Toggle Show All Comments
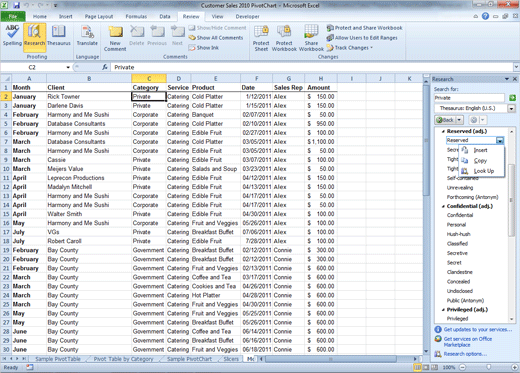This screenshot has width=520, height=373. [x=216, y=38]
